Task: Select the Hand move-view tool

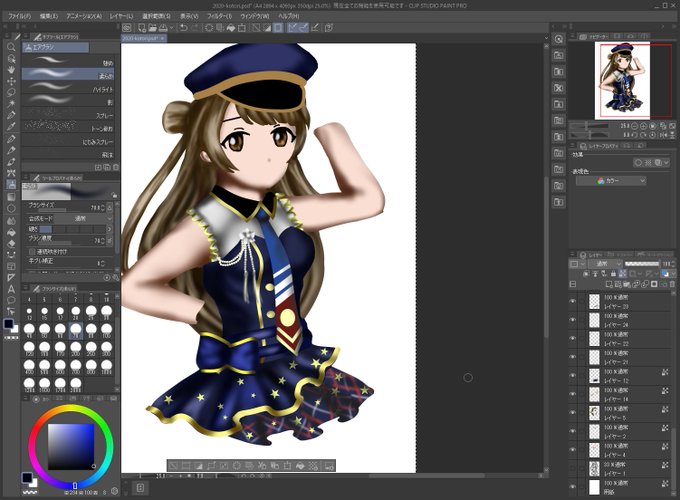Action: [x=11, y=69]
